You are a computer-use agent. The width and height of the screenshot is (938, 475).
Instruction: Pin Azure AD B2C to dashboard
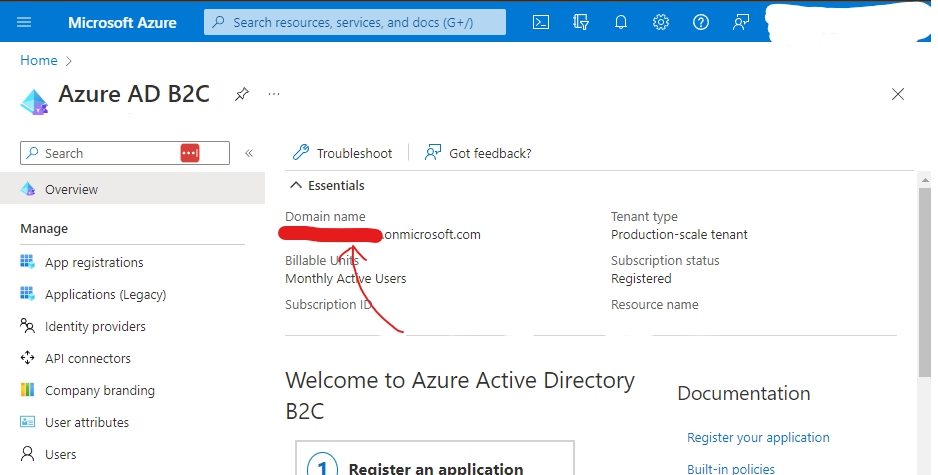tap(241, 94)
